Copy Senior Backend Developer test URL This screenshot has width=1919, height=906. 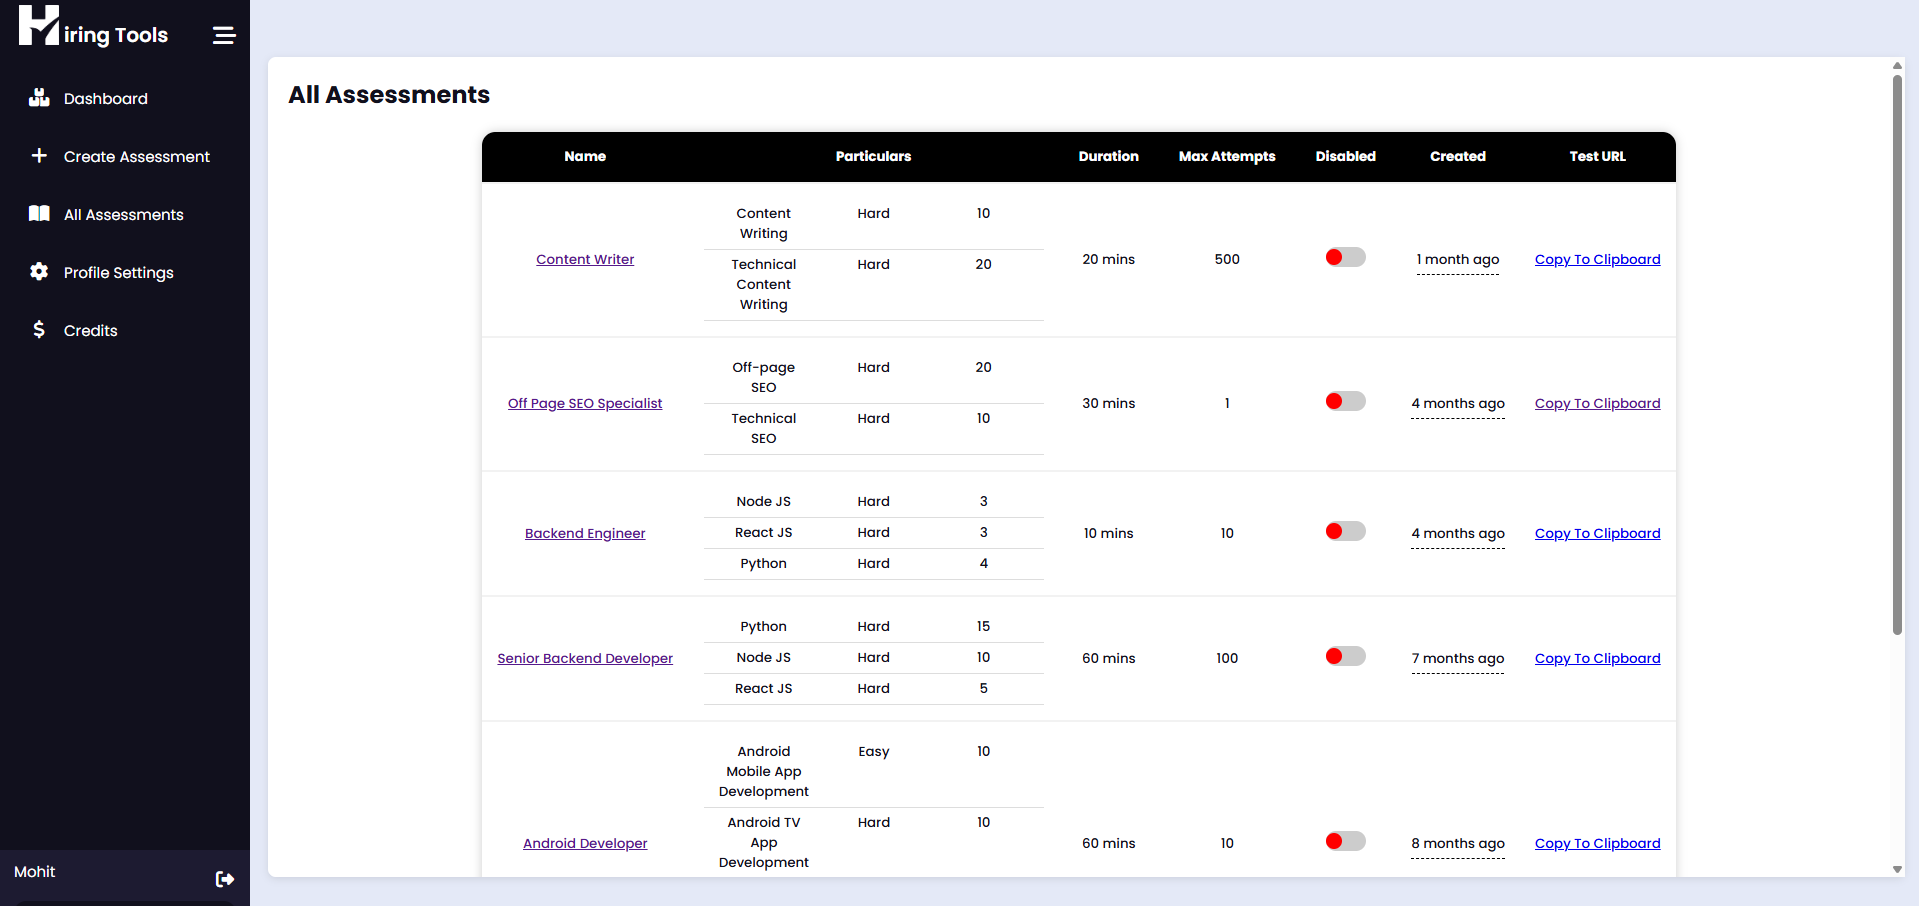pos(1597,658)
